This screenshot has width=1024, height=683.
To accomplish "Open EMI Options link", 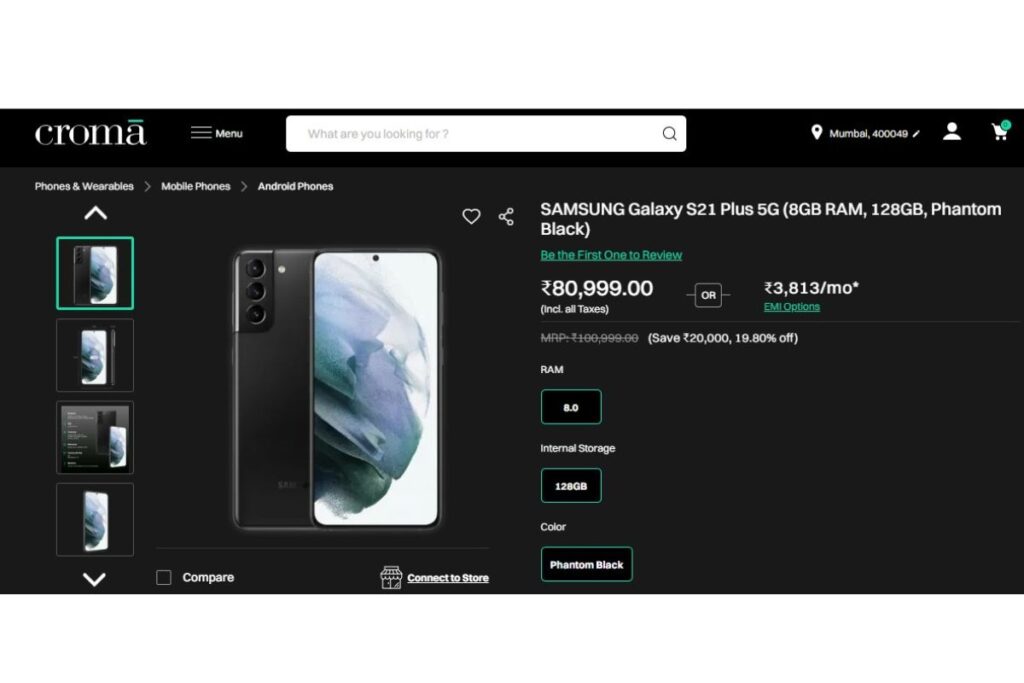I will [x=792, y=307].
